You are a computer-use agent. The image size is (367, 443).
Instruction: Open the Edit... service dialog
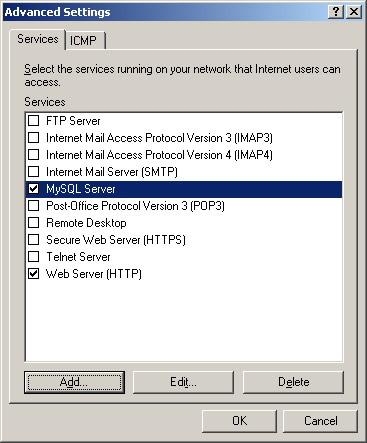(x=183, y=382)
